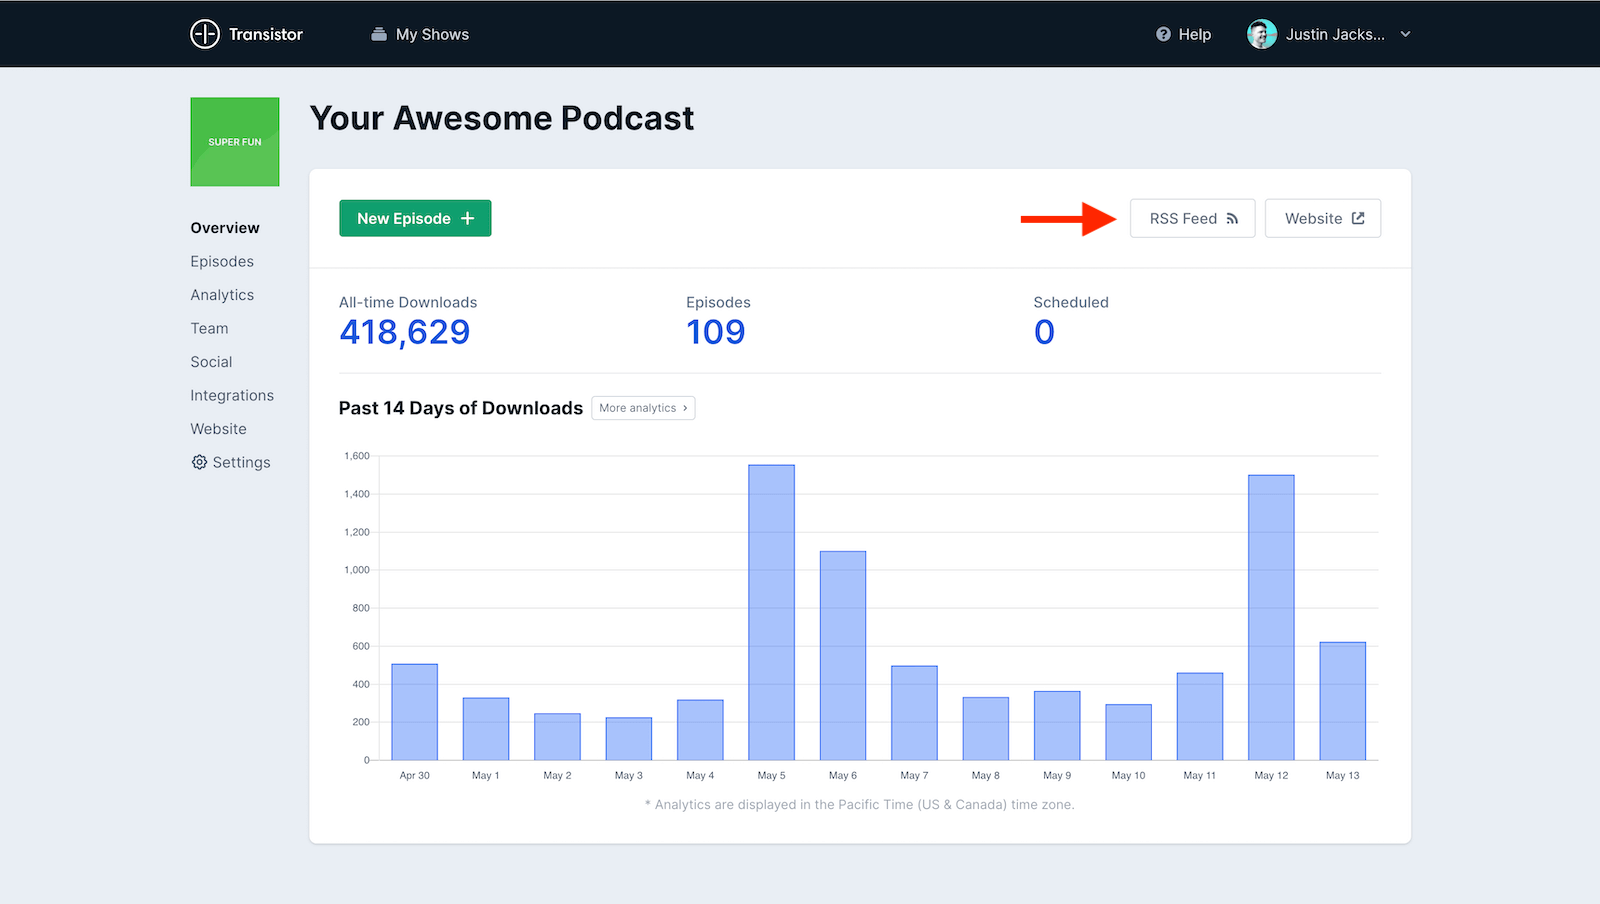This screenshot has height=904, width=1600.
Task: Click the My Shows briefcase icon
Action: pos(379,34)
